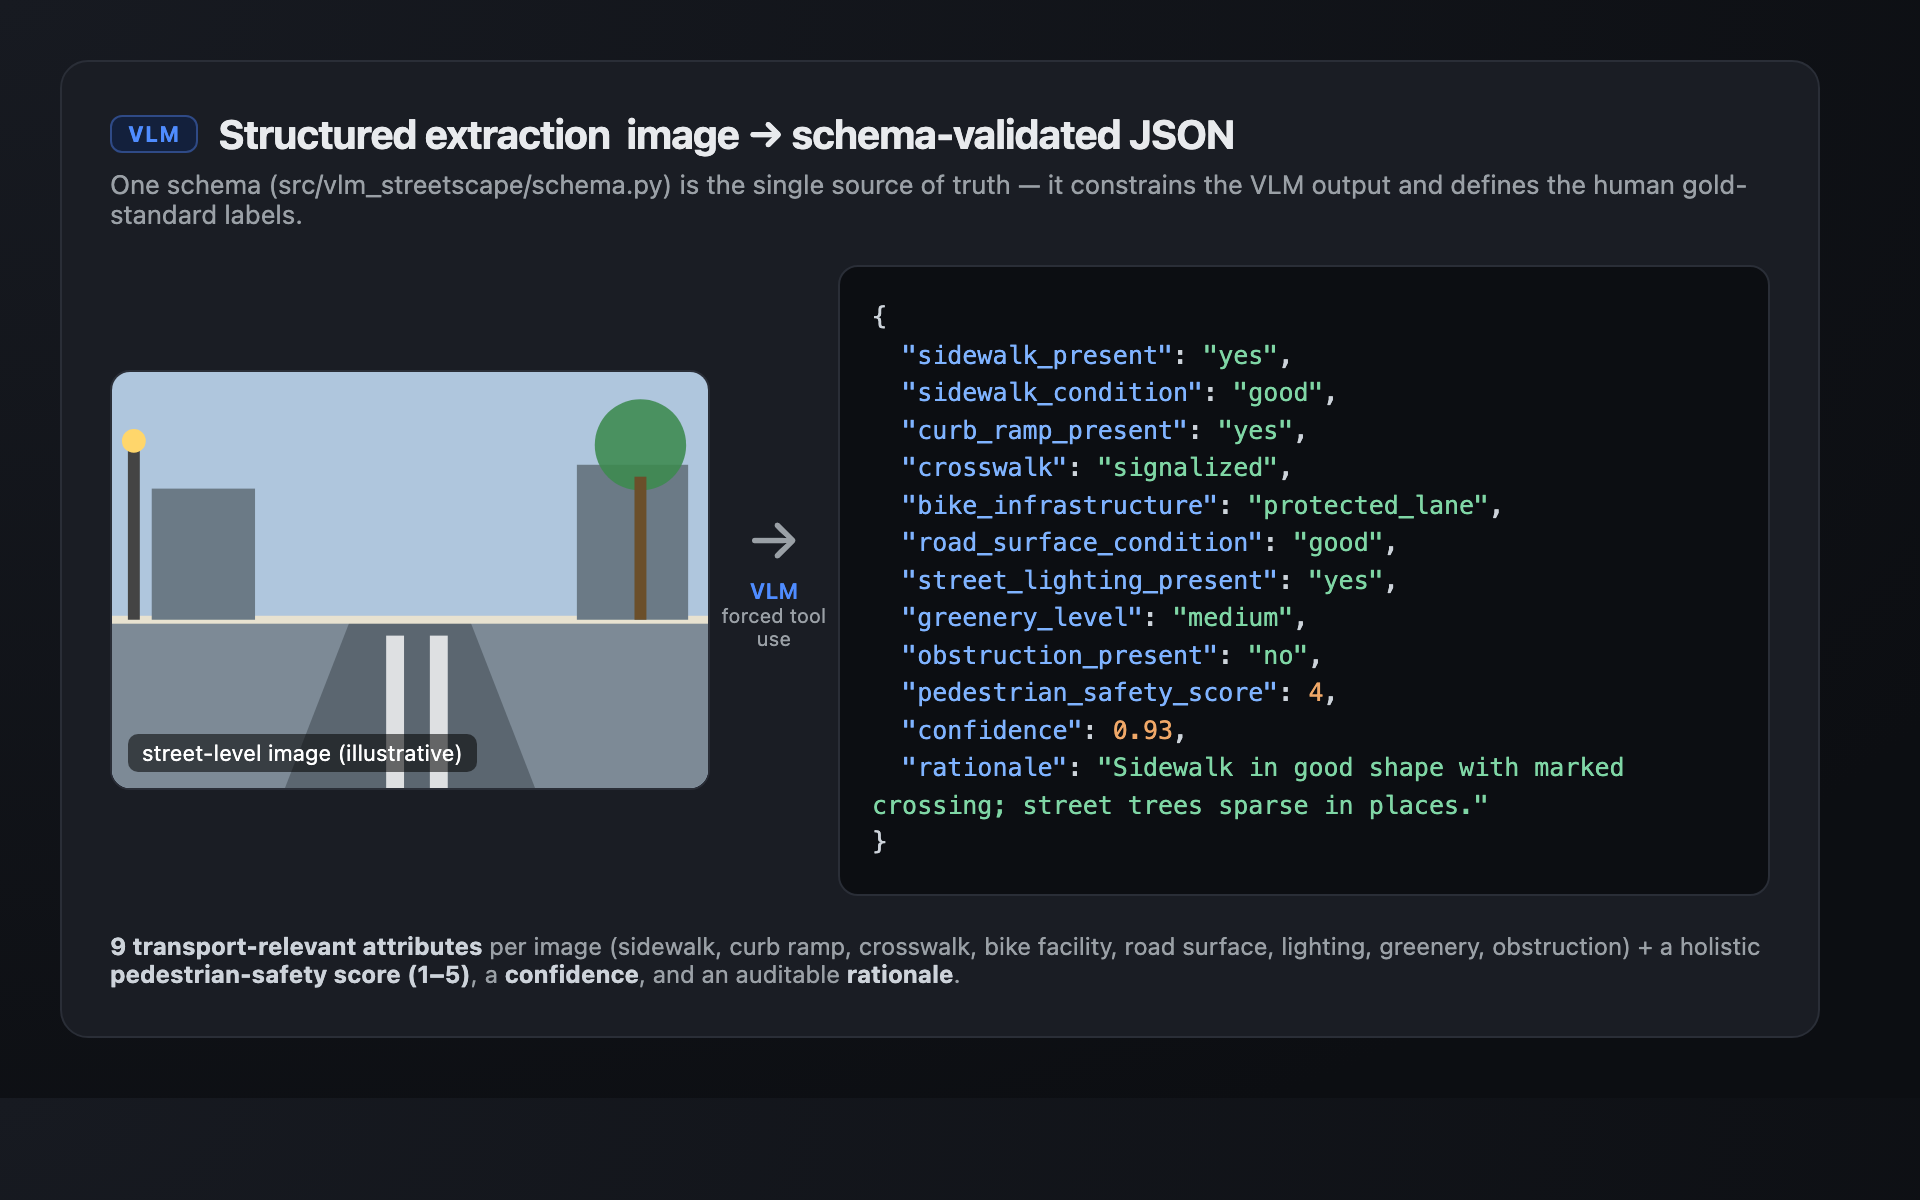Click the "sidewalk_condition" JSON line
Image resolution: width=1920 pixels, height=1200 pixels.
pos(1119,393)
